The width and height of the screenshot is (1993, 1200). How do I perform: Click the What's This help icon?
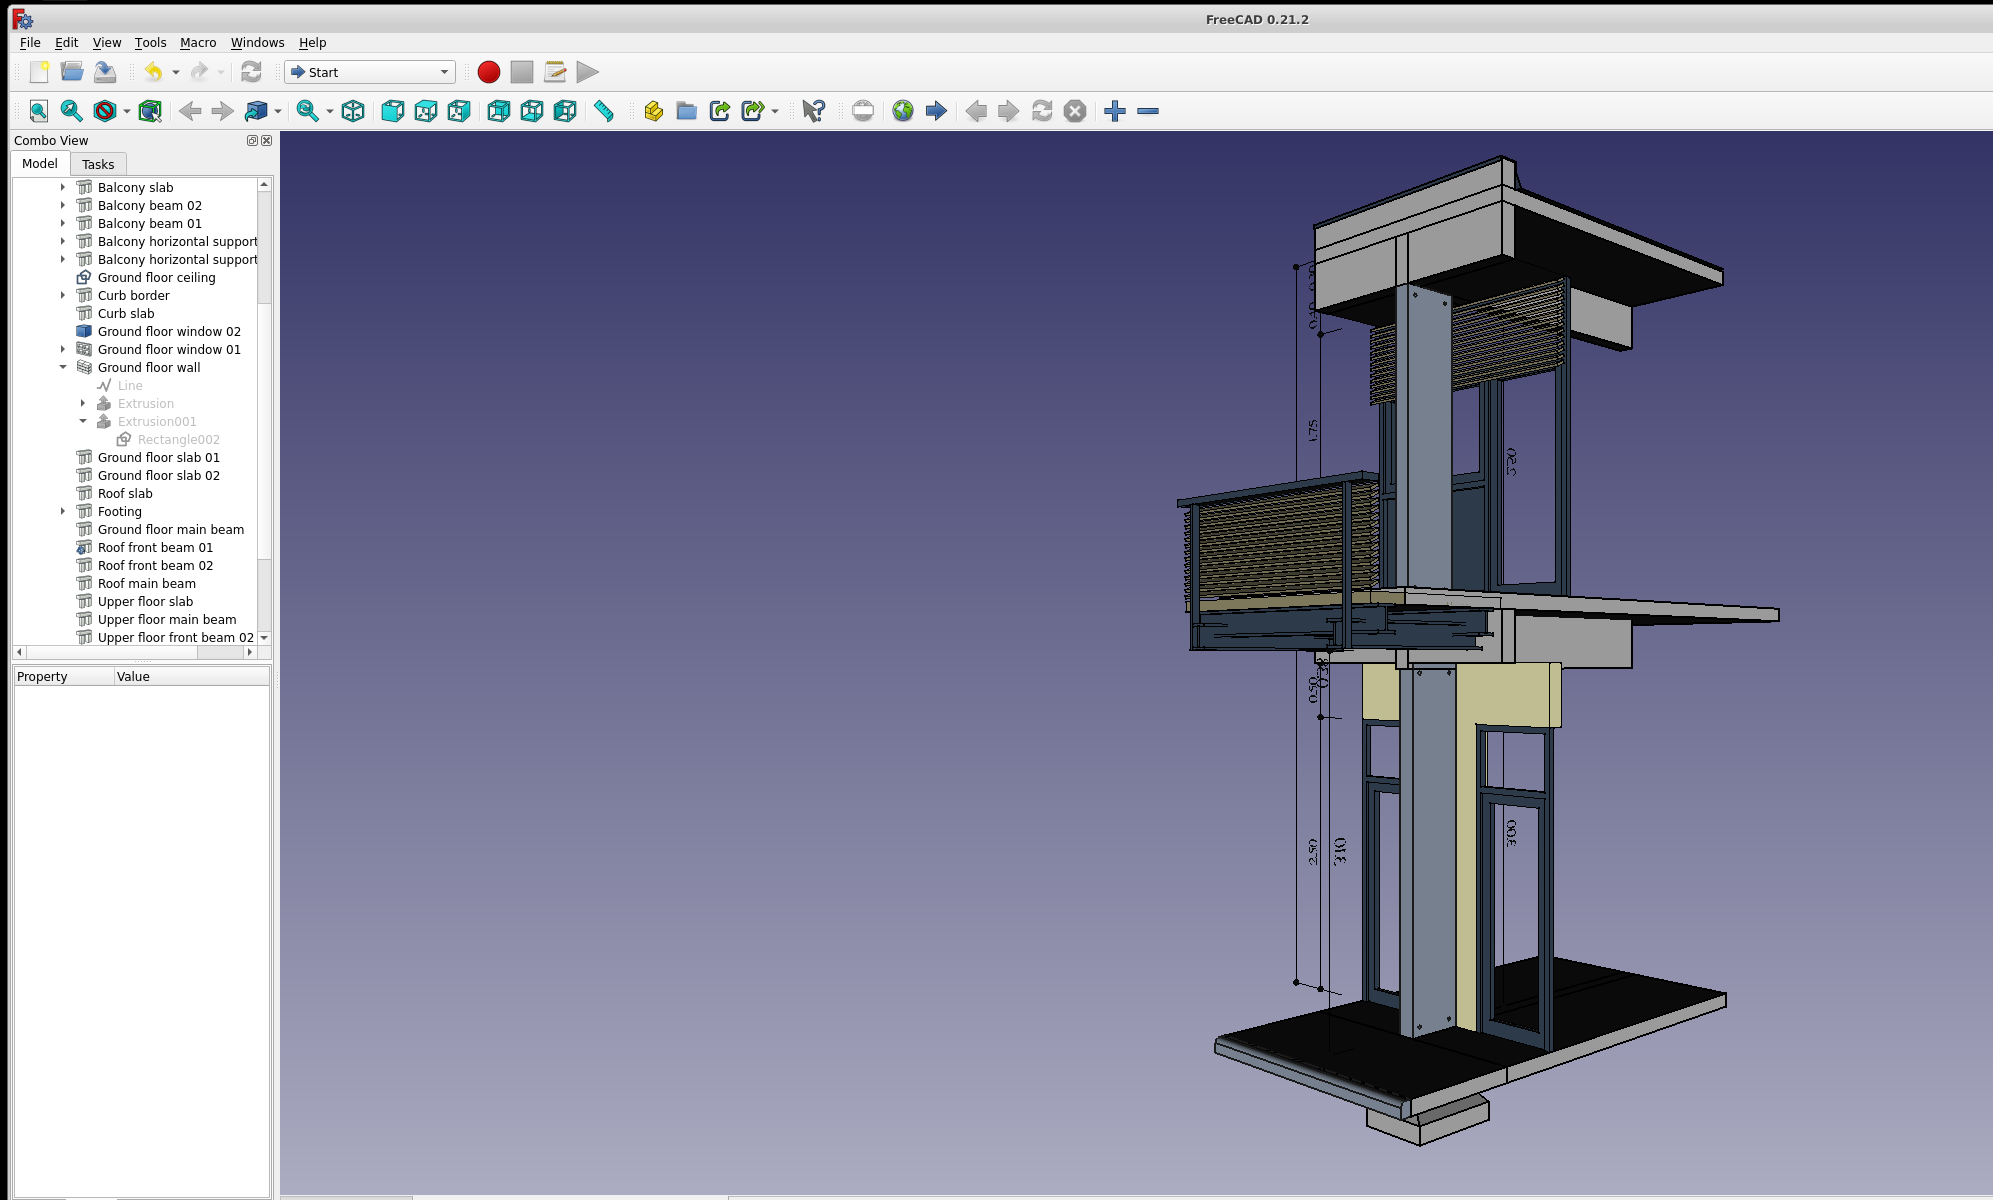[x=813, y=111]
